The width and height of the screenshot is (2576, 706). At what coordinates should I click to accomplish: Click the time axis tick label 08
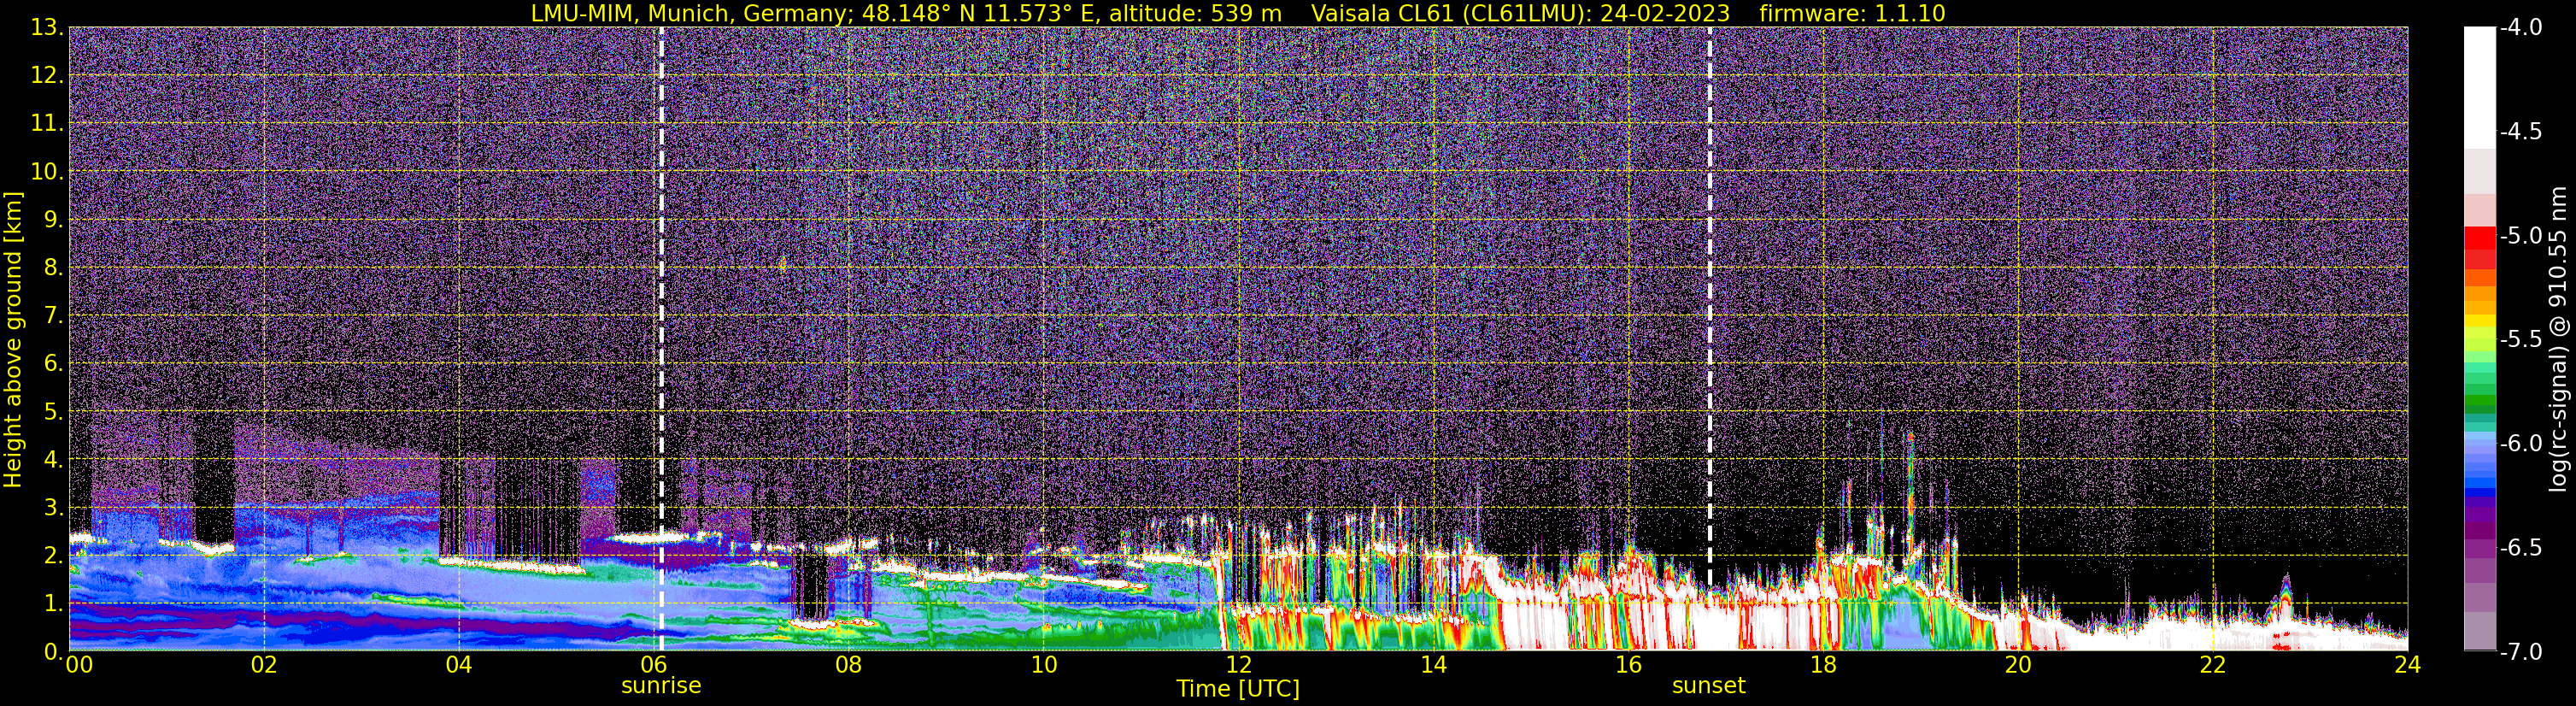click(848, 665)
